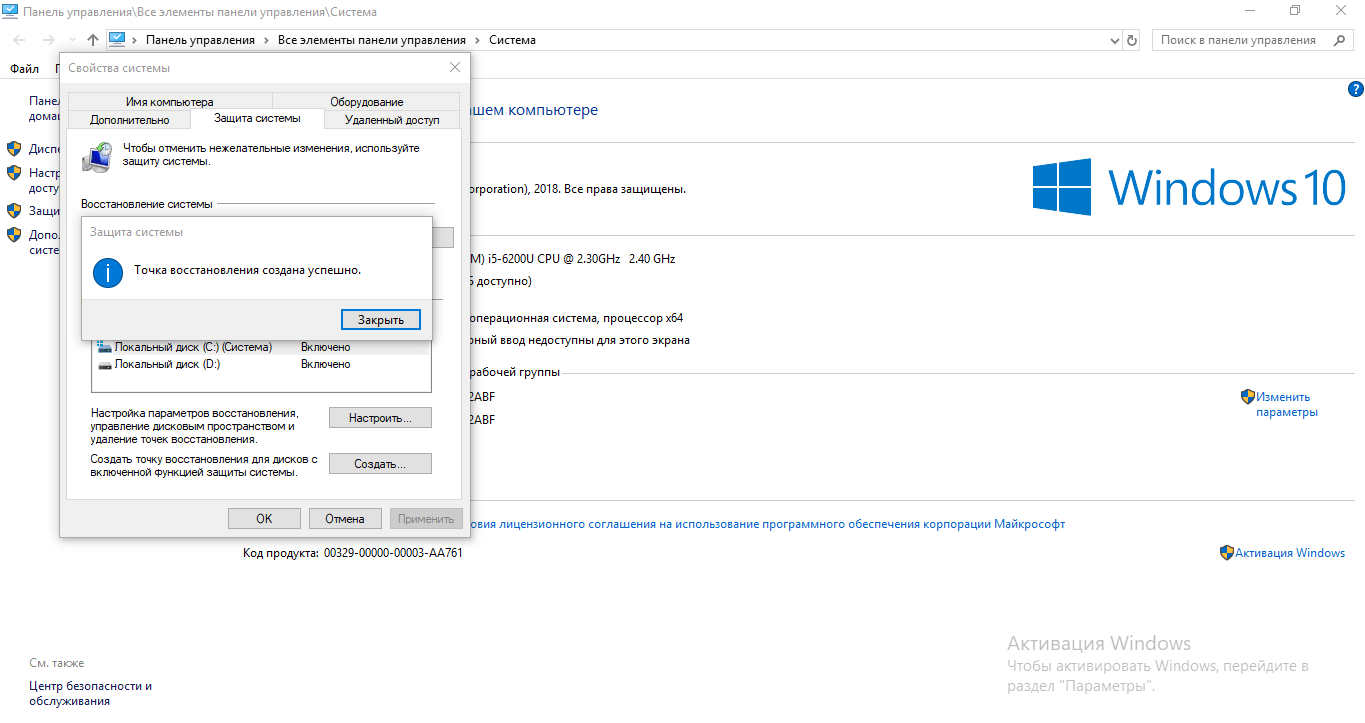Click the drive icon next to Локальный диск (D:)
The width and height of the screenshot is (1365, 723).
[x=104, y=365]
